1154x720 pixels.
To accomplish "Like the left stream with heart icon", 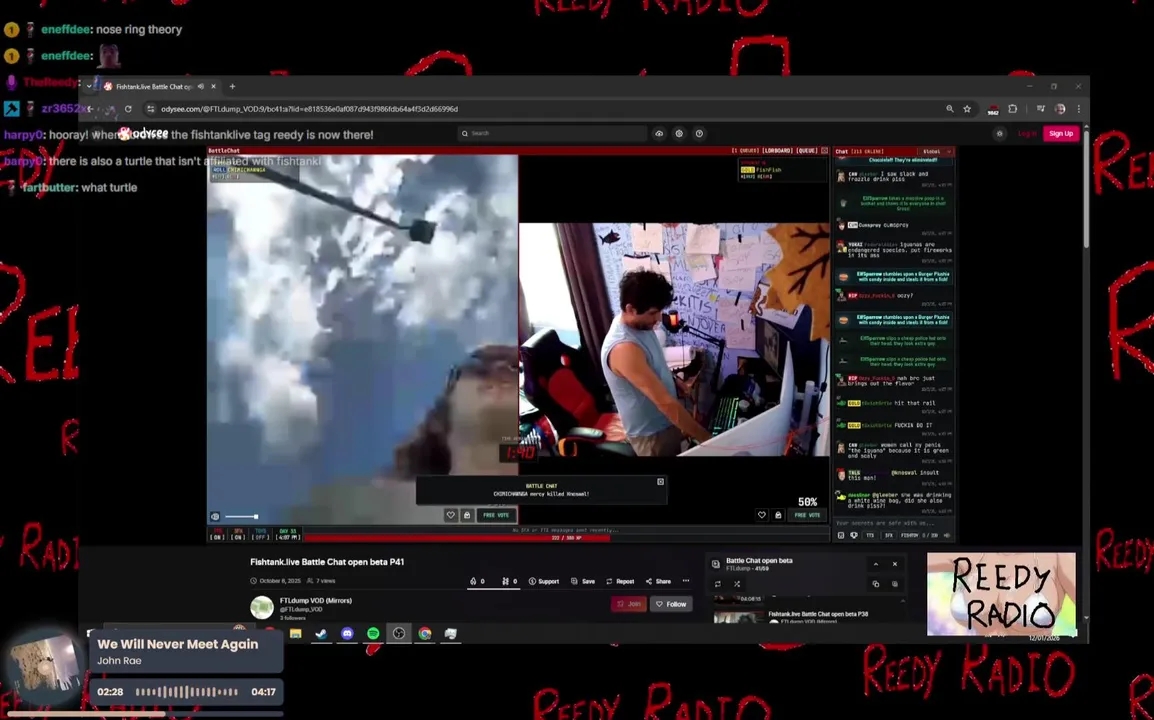I will (450, 515).
